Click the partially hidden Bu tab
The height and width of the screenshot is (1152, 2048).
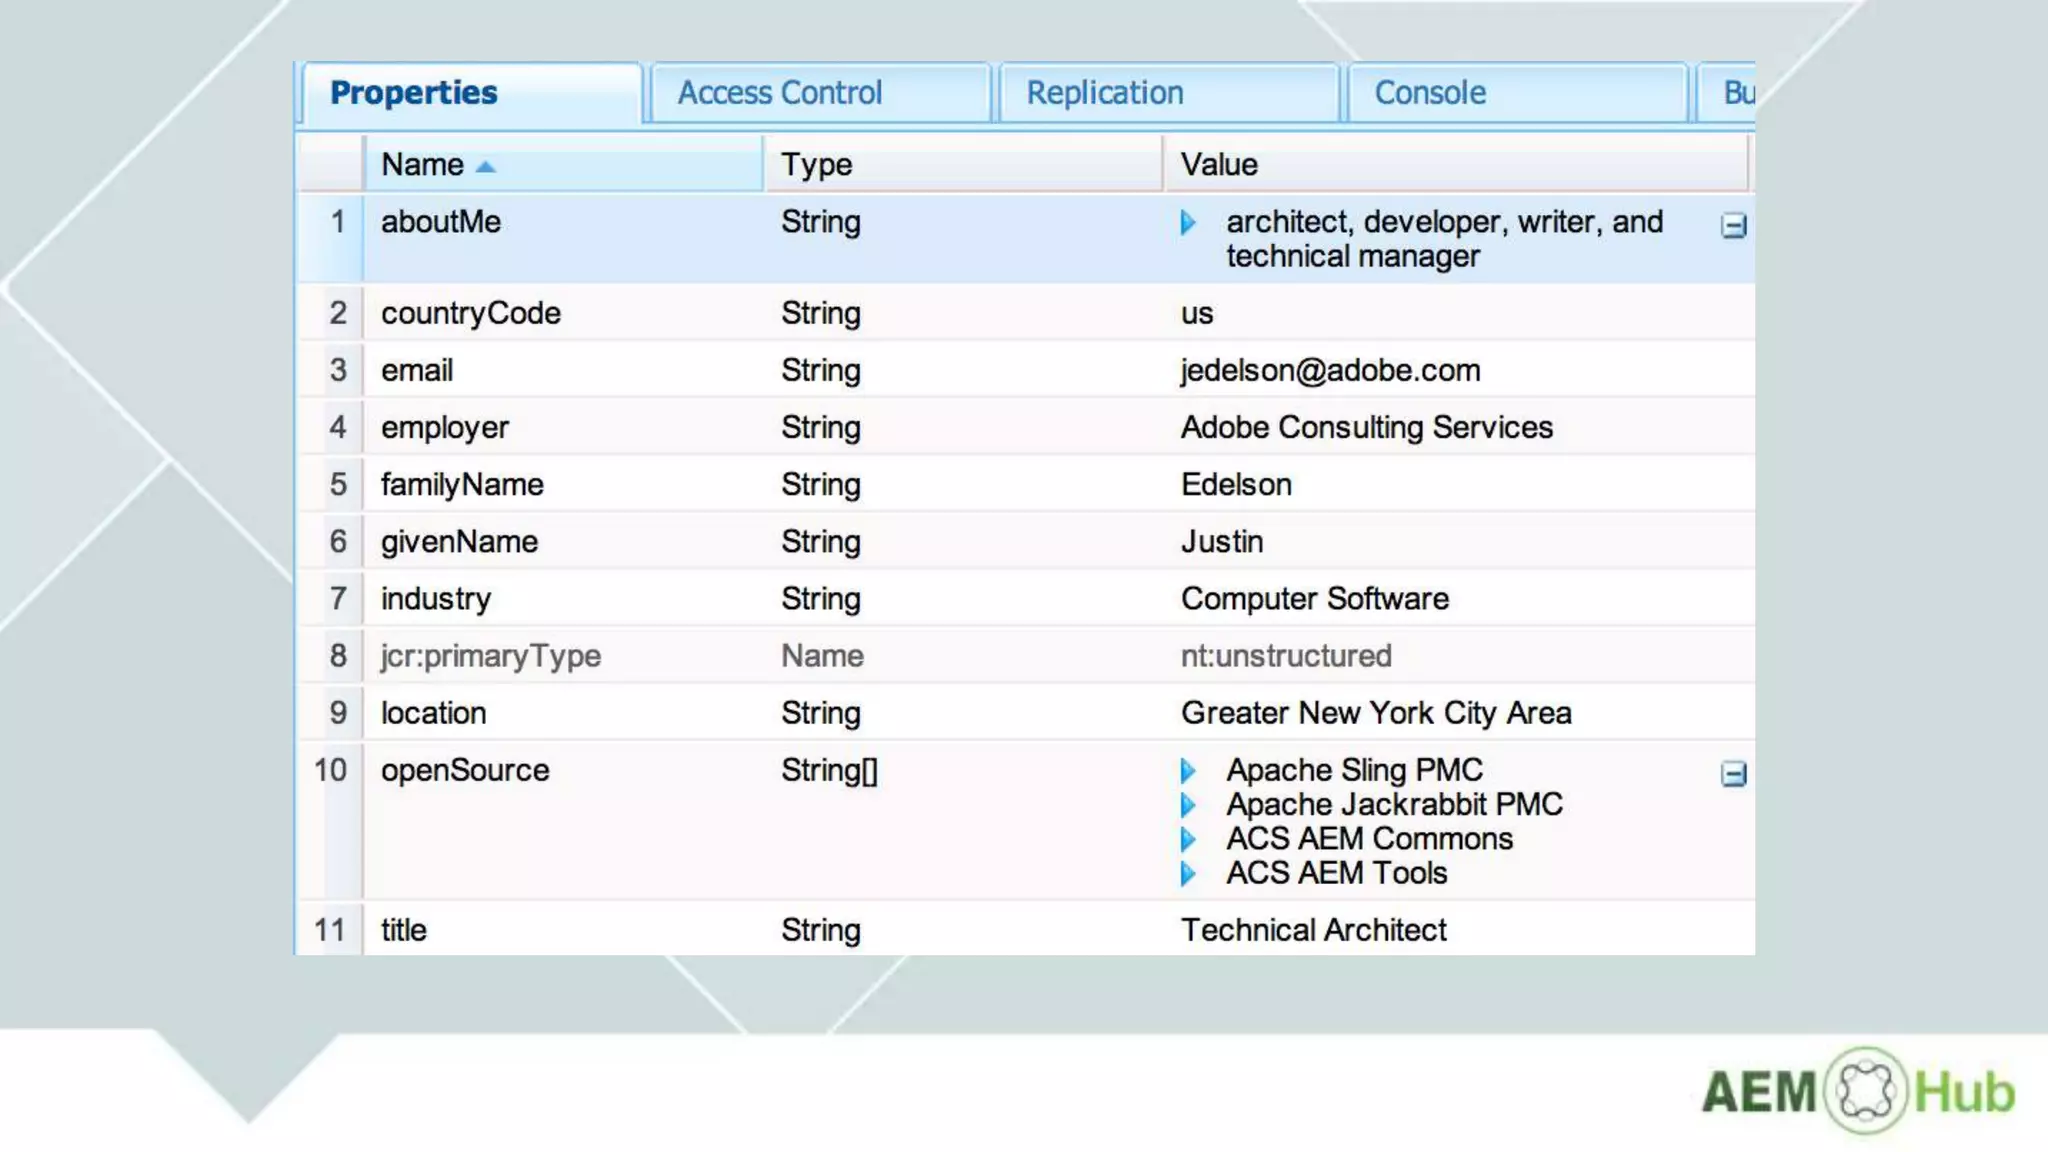click(1736, 93)
